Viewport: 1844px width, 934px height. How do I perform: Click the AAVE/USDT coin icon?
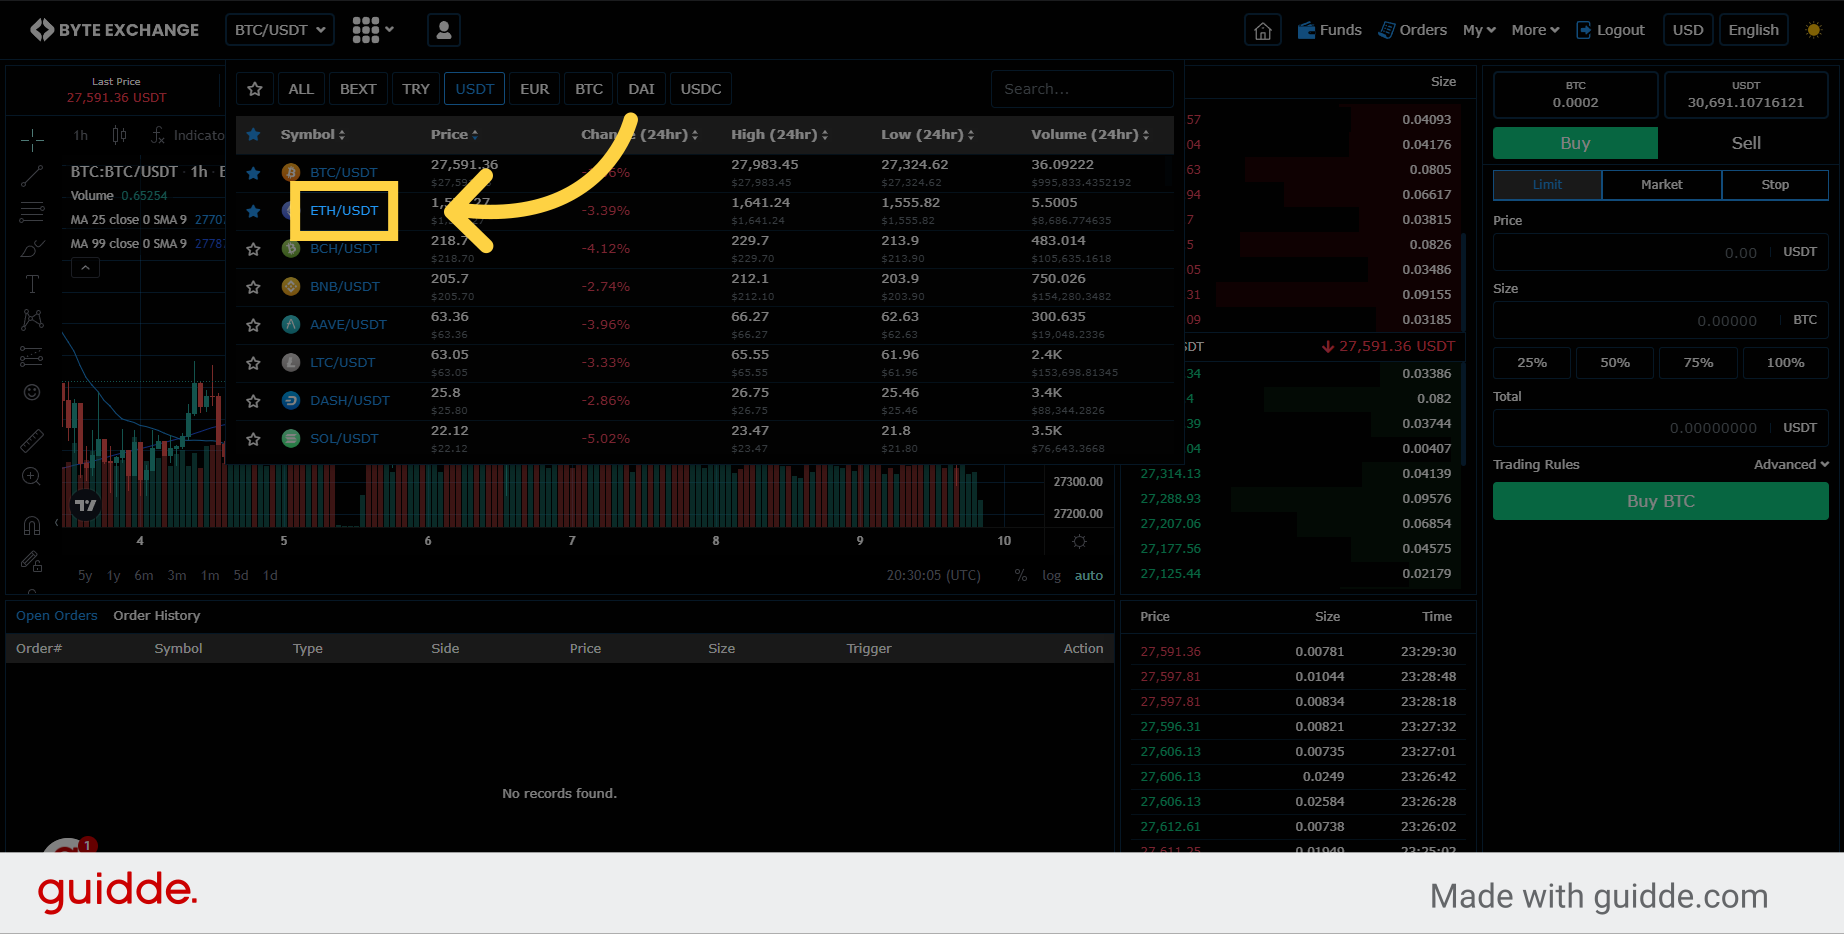tap(291, 325)
